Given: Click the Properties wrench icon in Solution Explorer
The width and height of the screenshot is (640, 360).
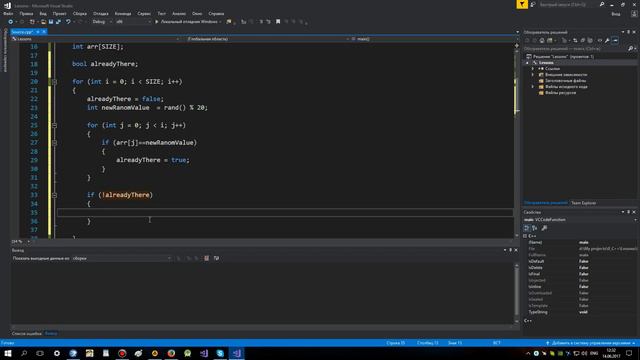Looking at the screenshot, I should 607,40.
